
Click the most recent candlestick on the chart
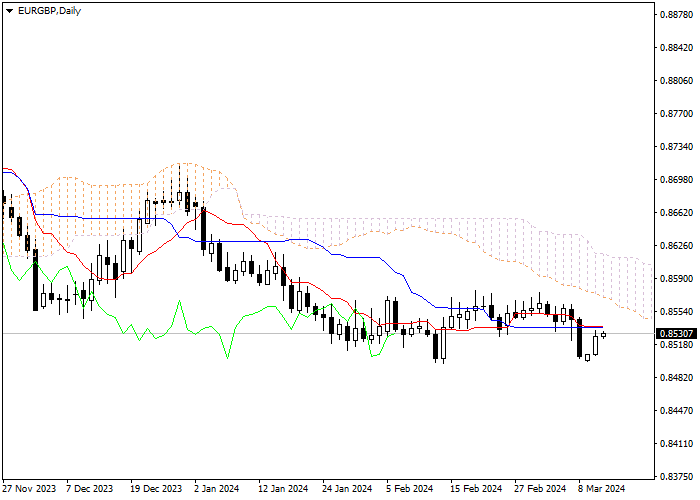tap(604, 335)
